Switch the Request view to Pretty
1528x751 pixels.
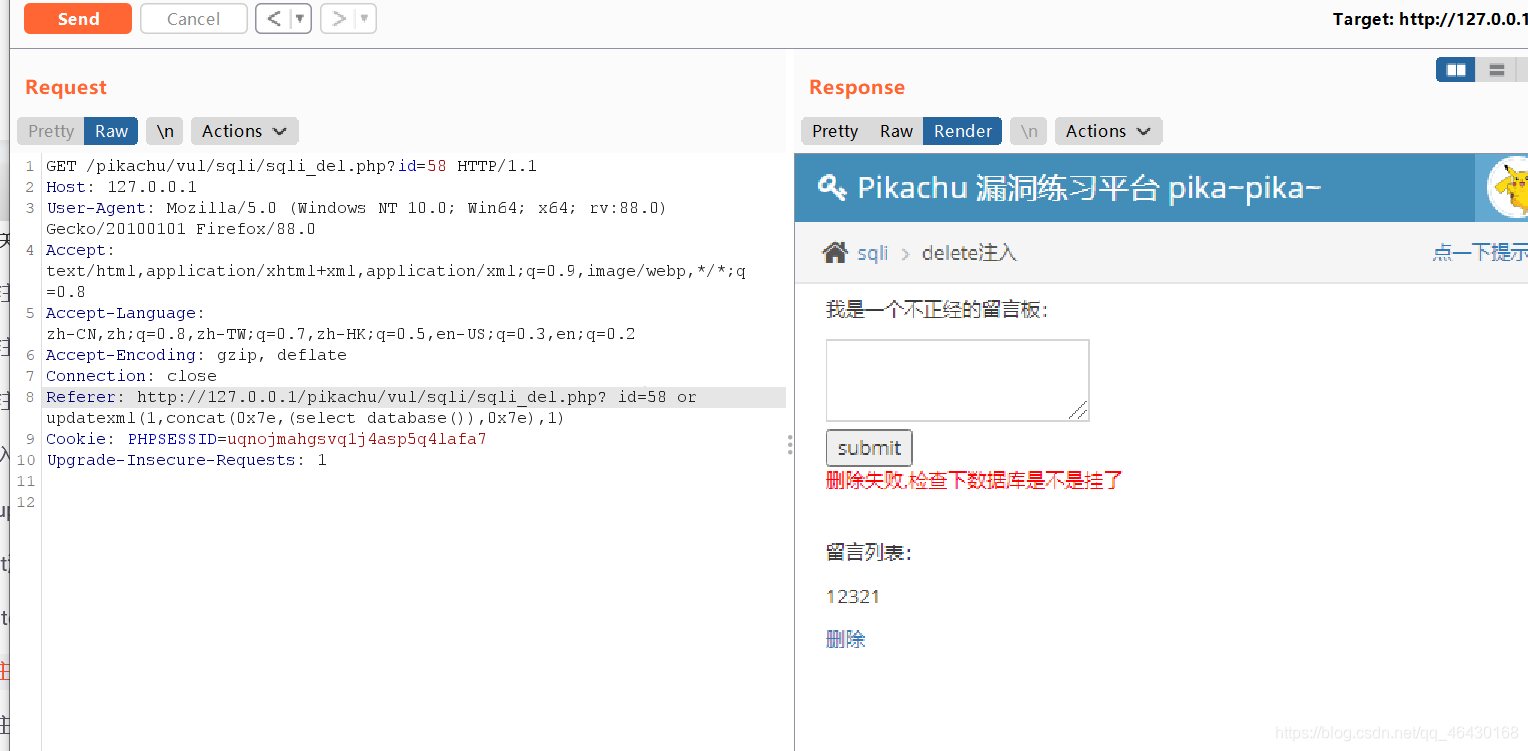pyautogui.click(x=51, y=131)
